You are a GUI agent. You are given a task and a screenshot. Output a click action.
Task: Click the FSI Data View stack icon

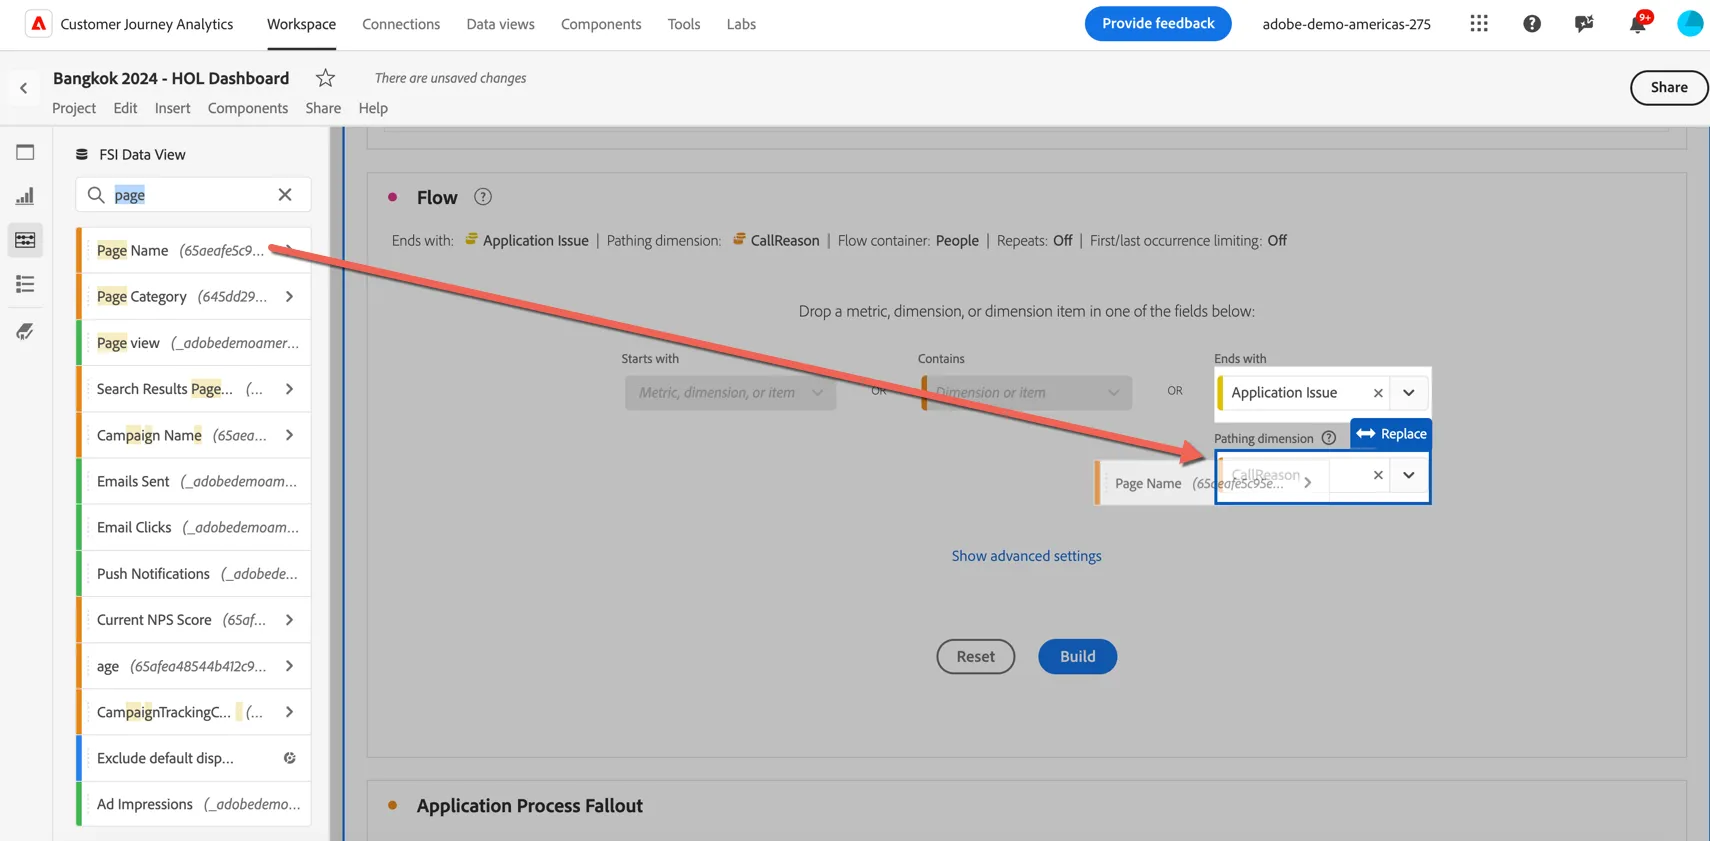(x=82, y=154)
